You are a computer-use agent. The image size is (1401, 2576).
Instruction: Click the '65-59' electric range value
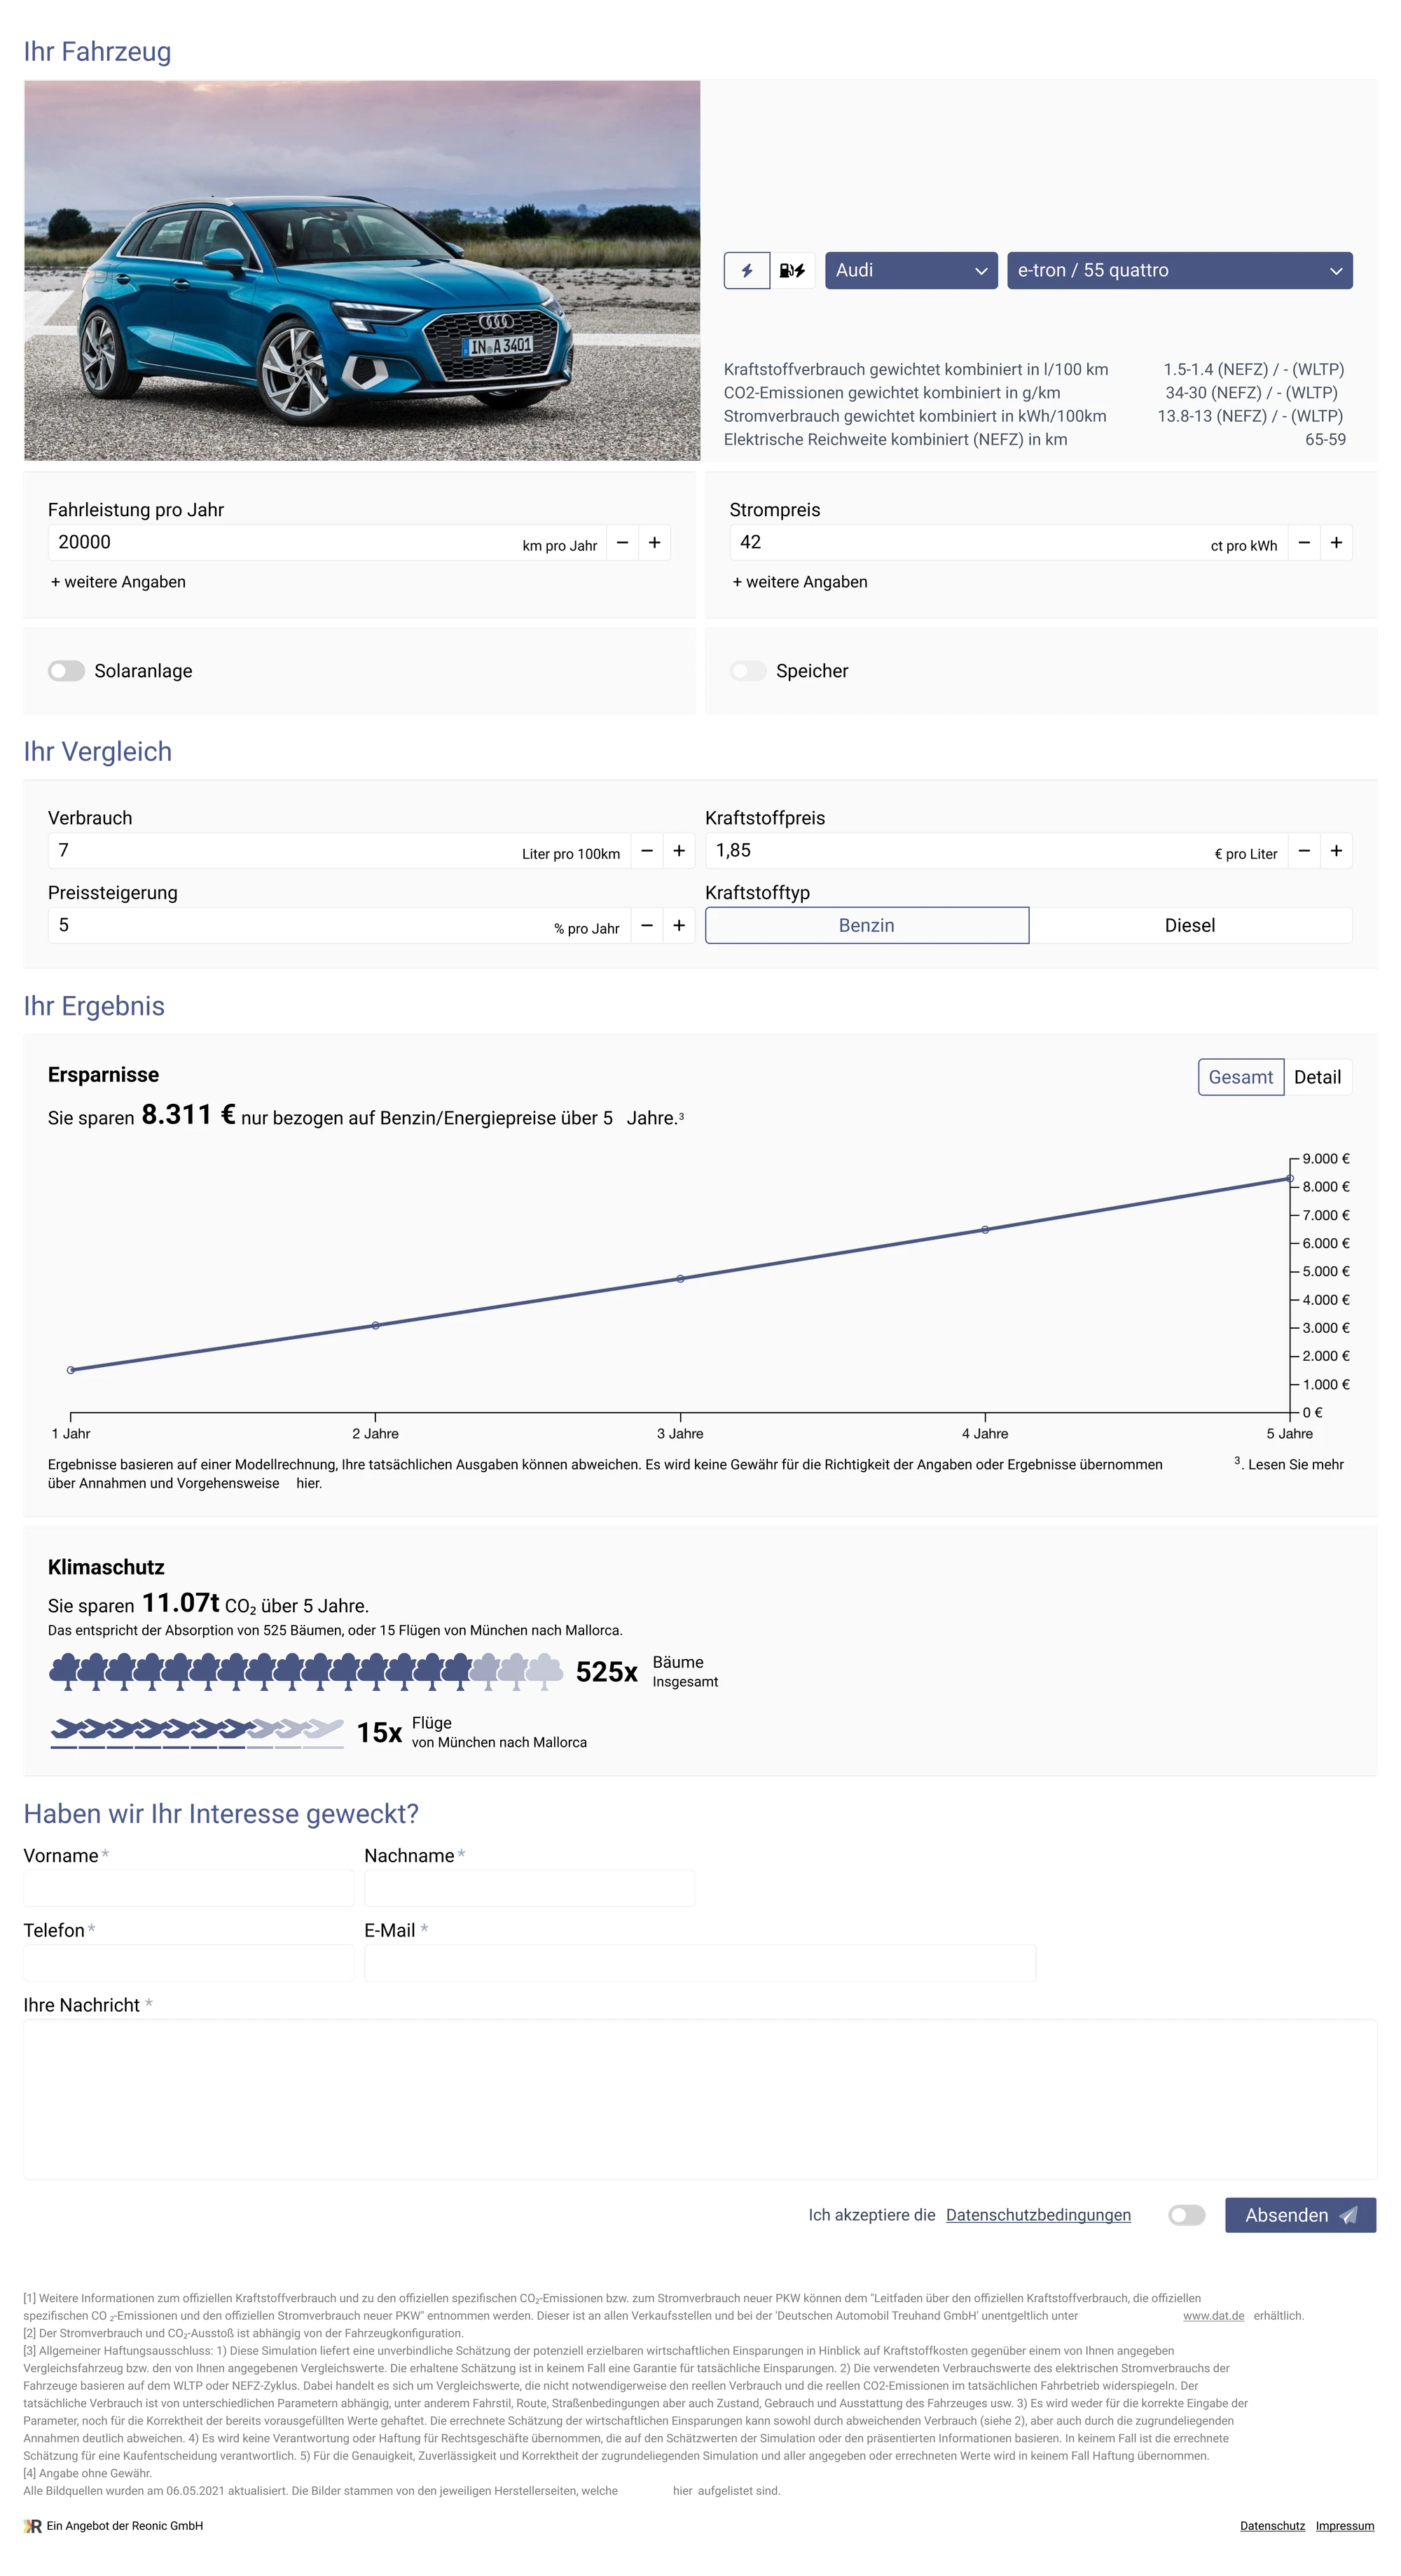coord(1325,439)
